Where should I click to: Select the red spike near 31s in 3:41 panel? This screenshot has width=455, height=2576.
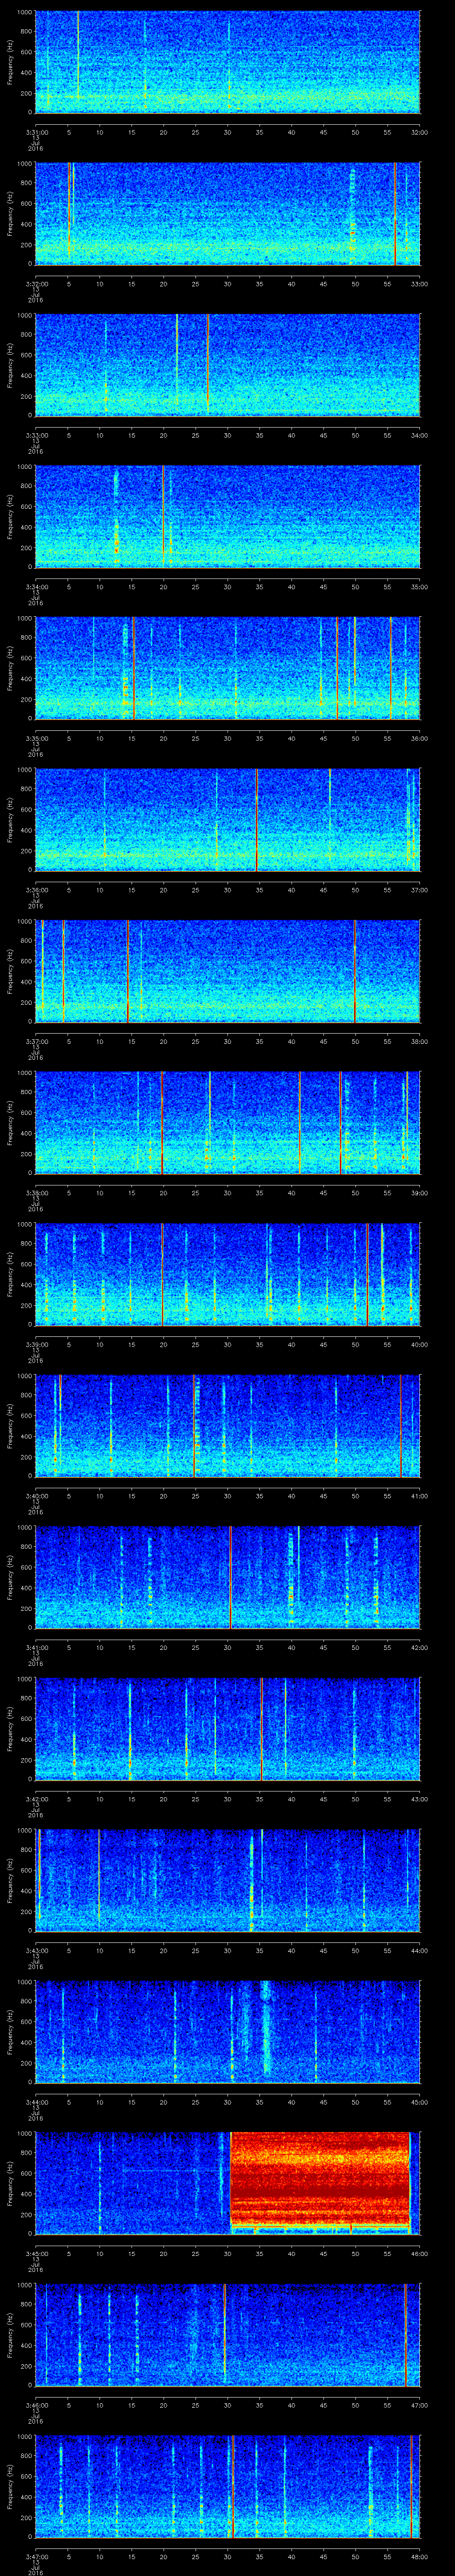click(231, 1577)
